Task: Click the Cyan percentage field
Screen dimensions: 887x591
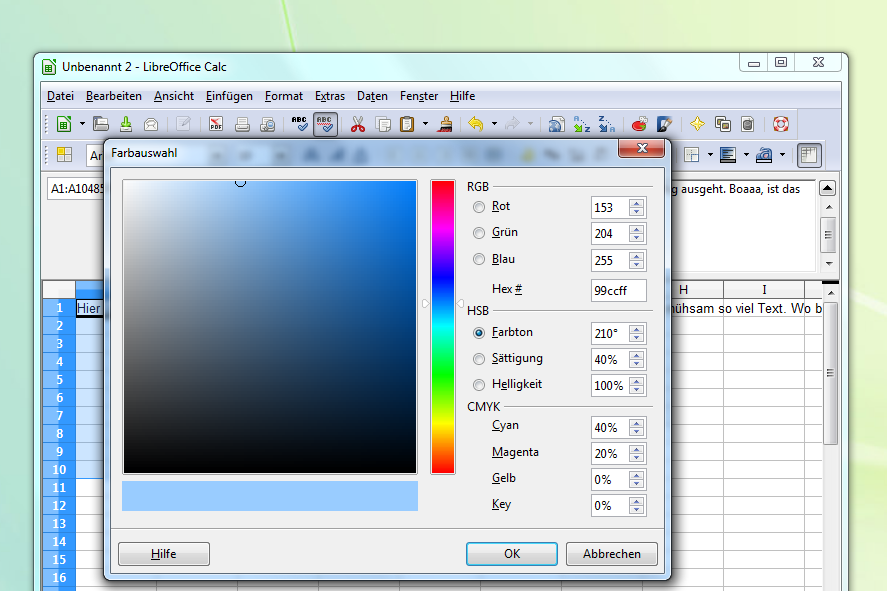Action: coord(610,428)
